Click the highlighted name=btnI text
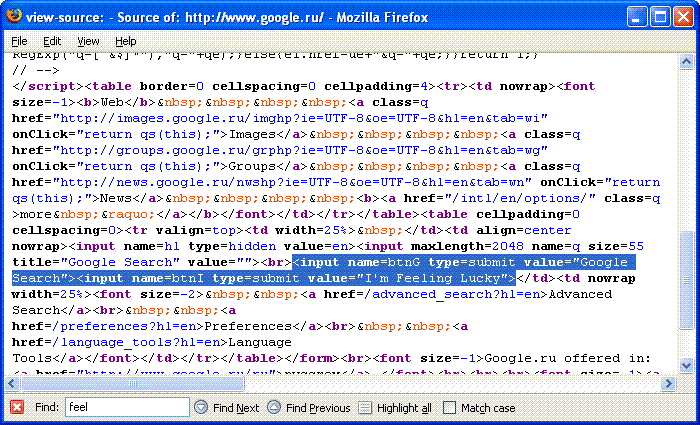Screen dimensions: 700x425 pos(168,278)
